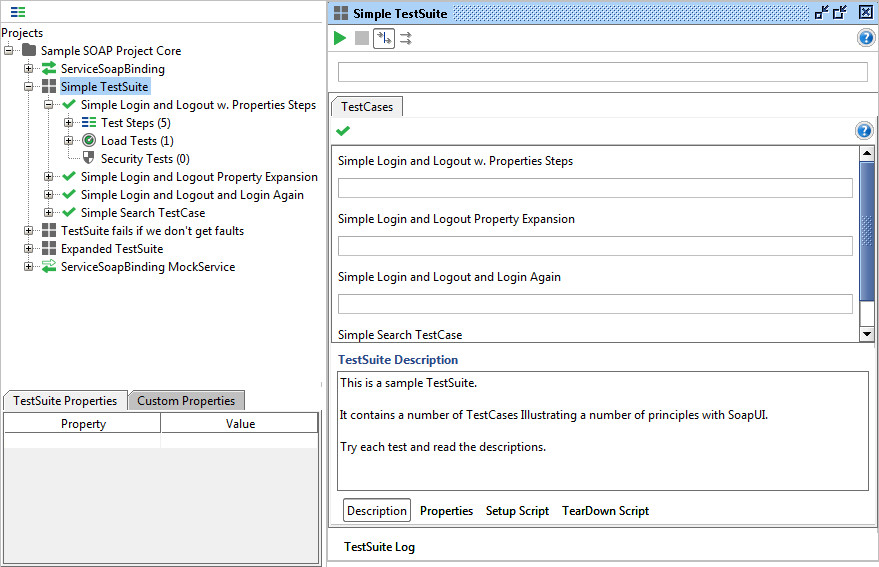This screenshot has width=879, height=567.
Task: Select Expanded TestSuite label in tree
Action: point(112,248)
